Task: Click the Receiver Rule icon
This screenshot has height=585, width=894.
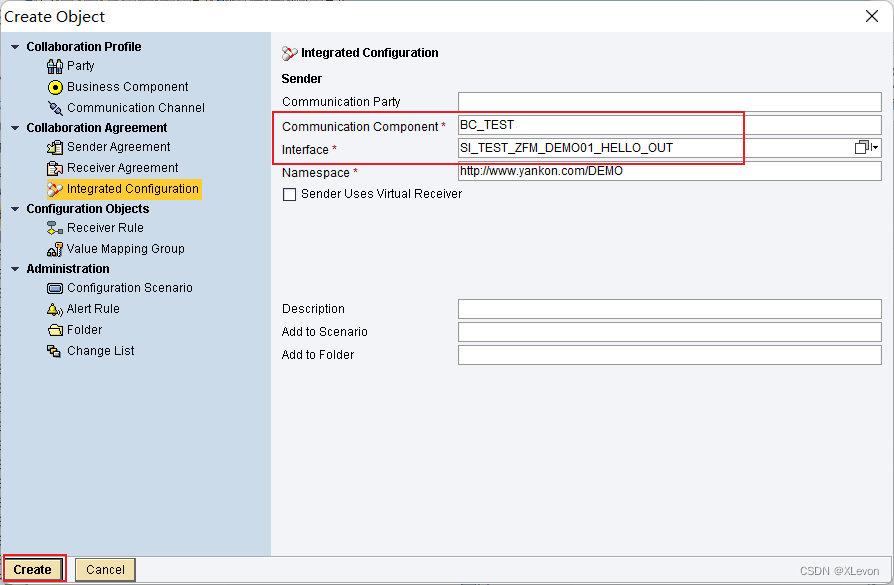Action: pyautogui.click(x=55, y=228)
